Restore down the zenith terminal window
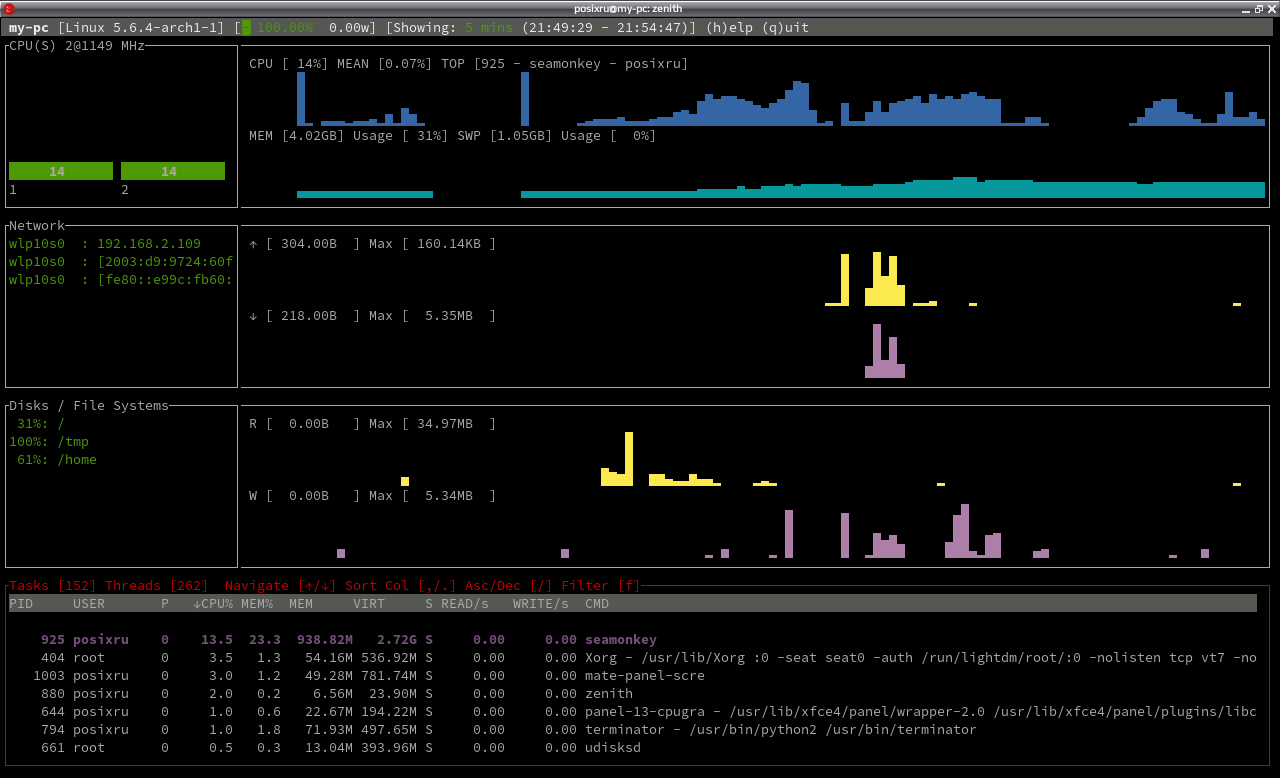1280x778 pixels. [1259, 8]
